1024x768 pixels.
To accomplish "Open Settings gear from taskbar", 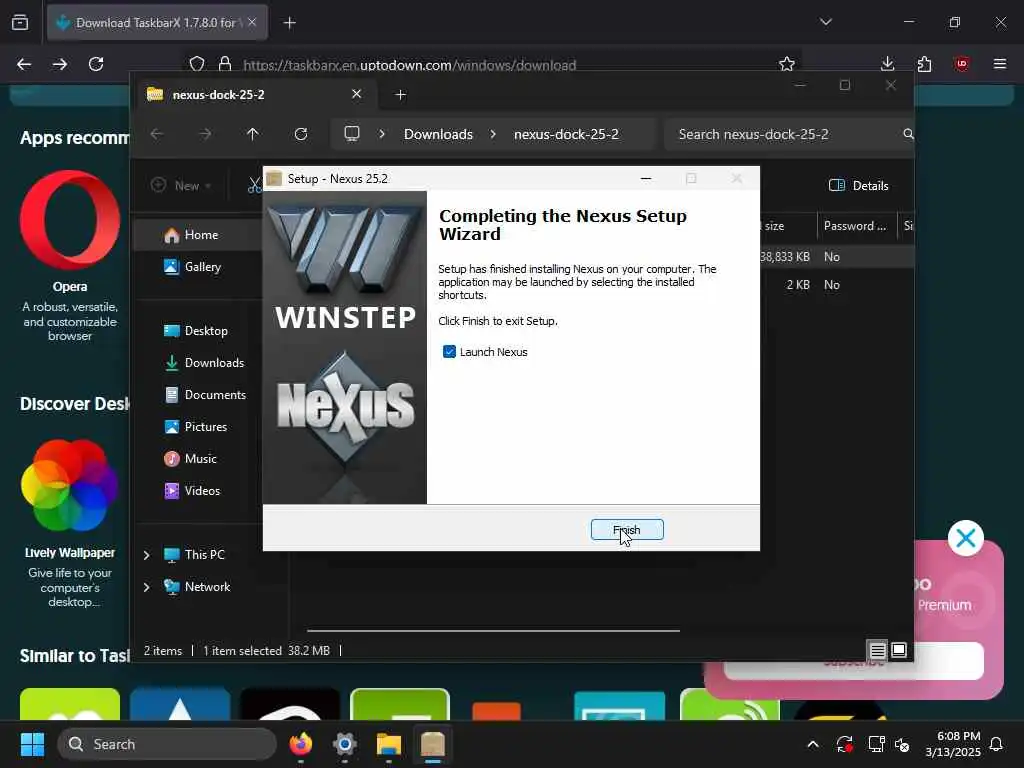I will coord(345,744).
